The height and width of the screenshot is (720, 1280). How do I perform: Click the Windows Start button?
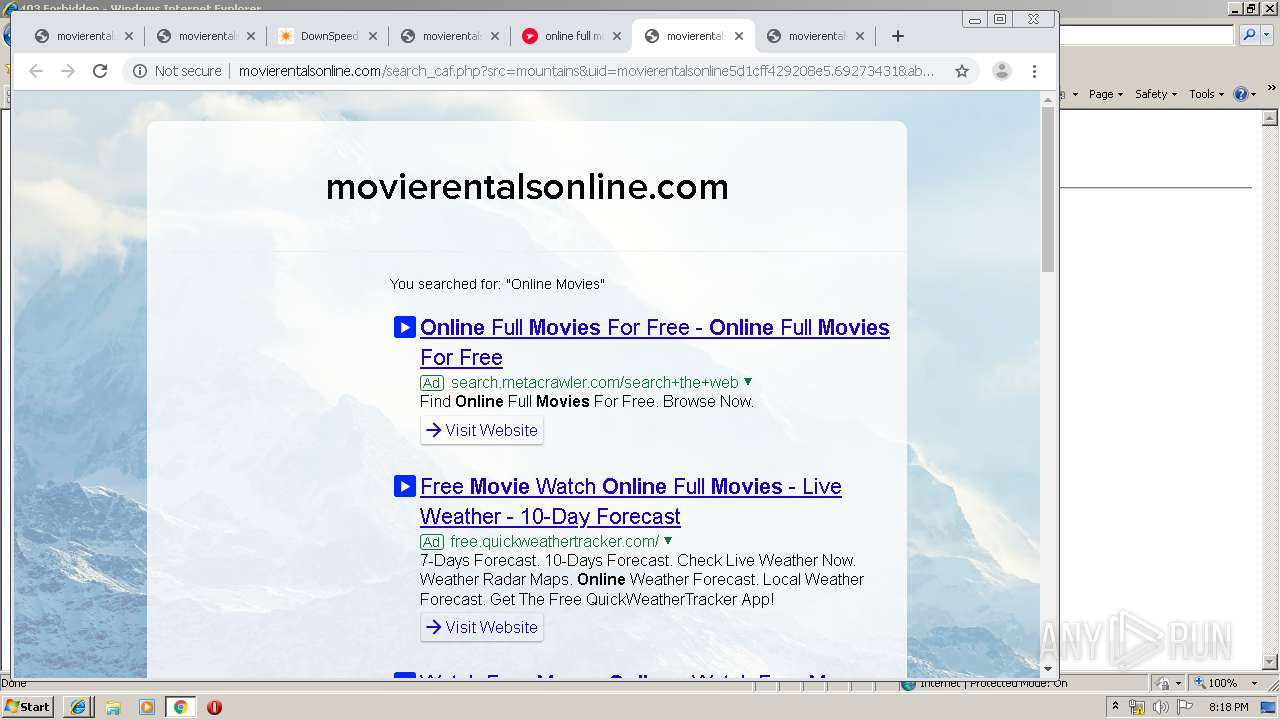tap(27, 706)
